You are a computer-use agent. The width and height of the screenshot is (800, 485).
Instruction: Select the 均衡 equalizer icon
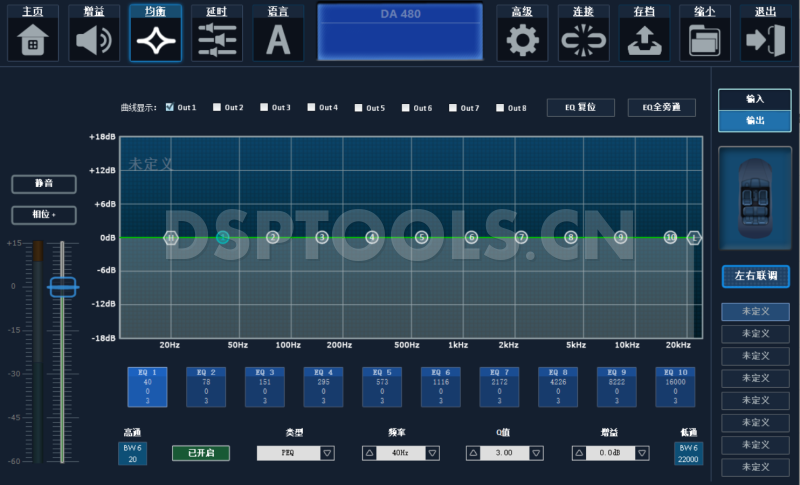tap(156, 33)
